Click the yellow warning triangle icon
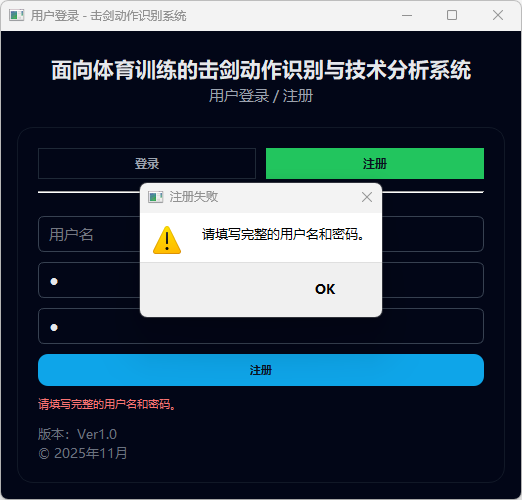The height and width of the screenshot is (500, 522). coord(167,240)
